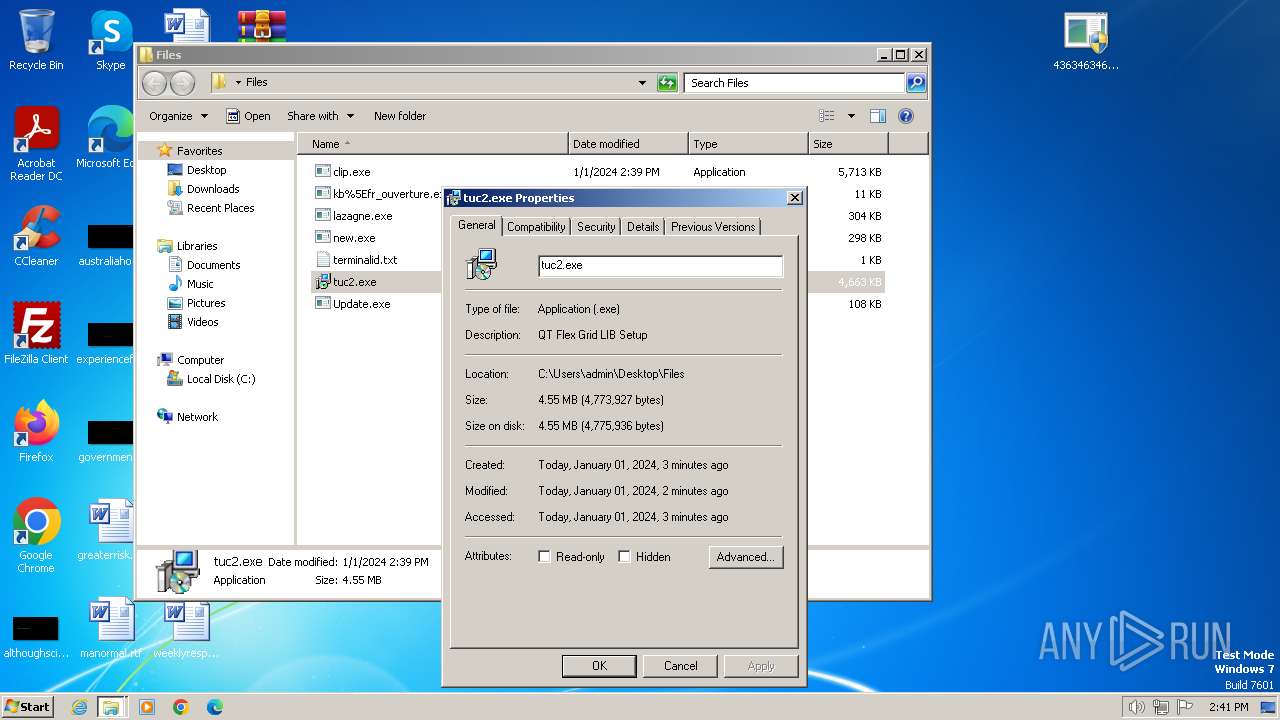The image size is (1280, 720).
Task: Open the Start menu
Action: tap(28, 707)
